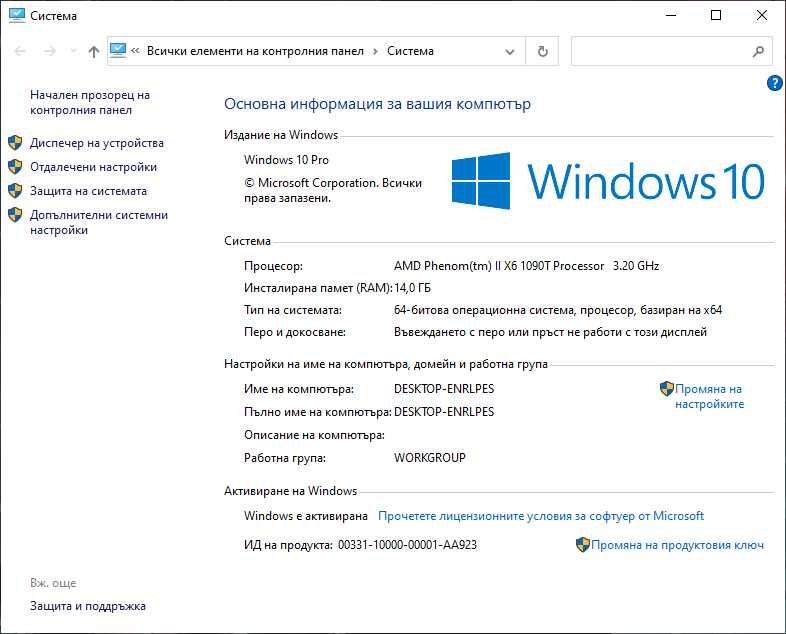786x634 pixels.
Task: Click shield icon beside Промяна на продуктовия ключ
Action: 583,545
